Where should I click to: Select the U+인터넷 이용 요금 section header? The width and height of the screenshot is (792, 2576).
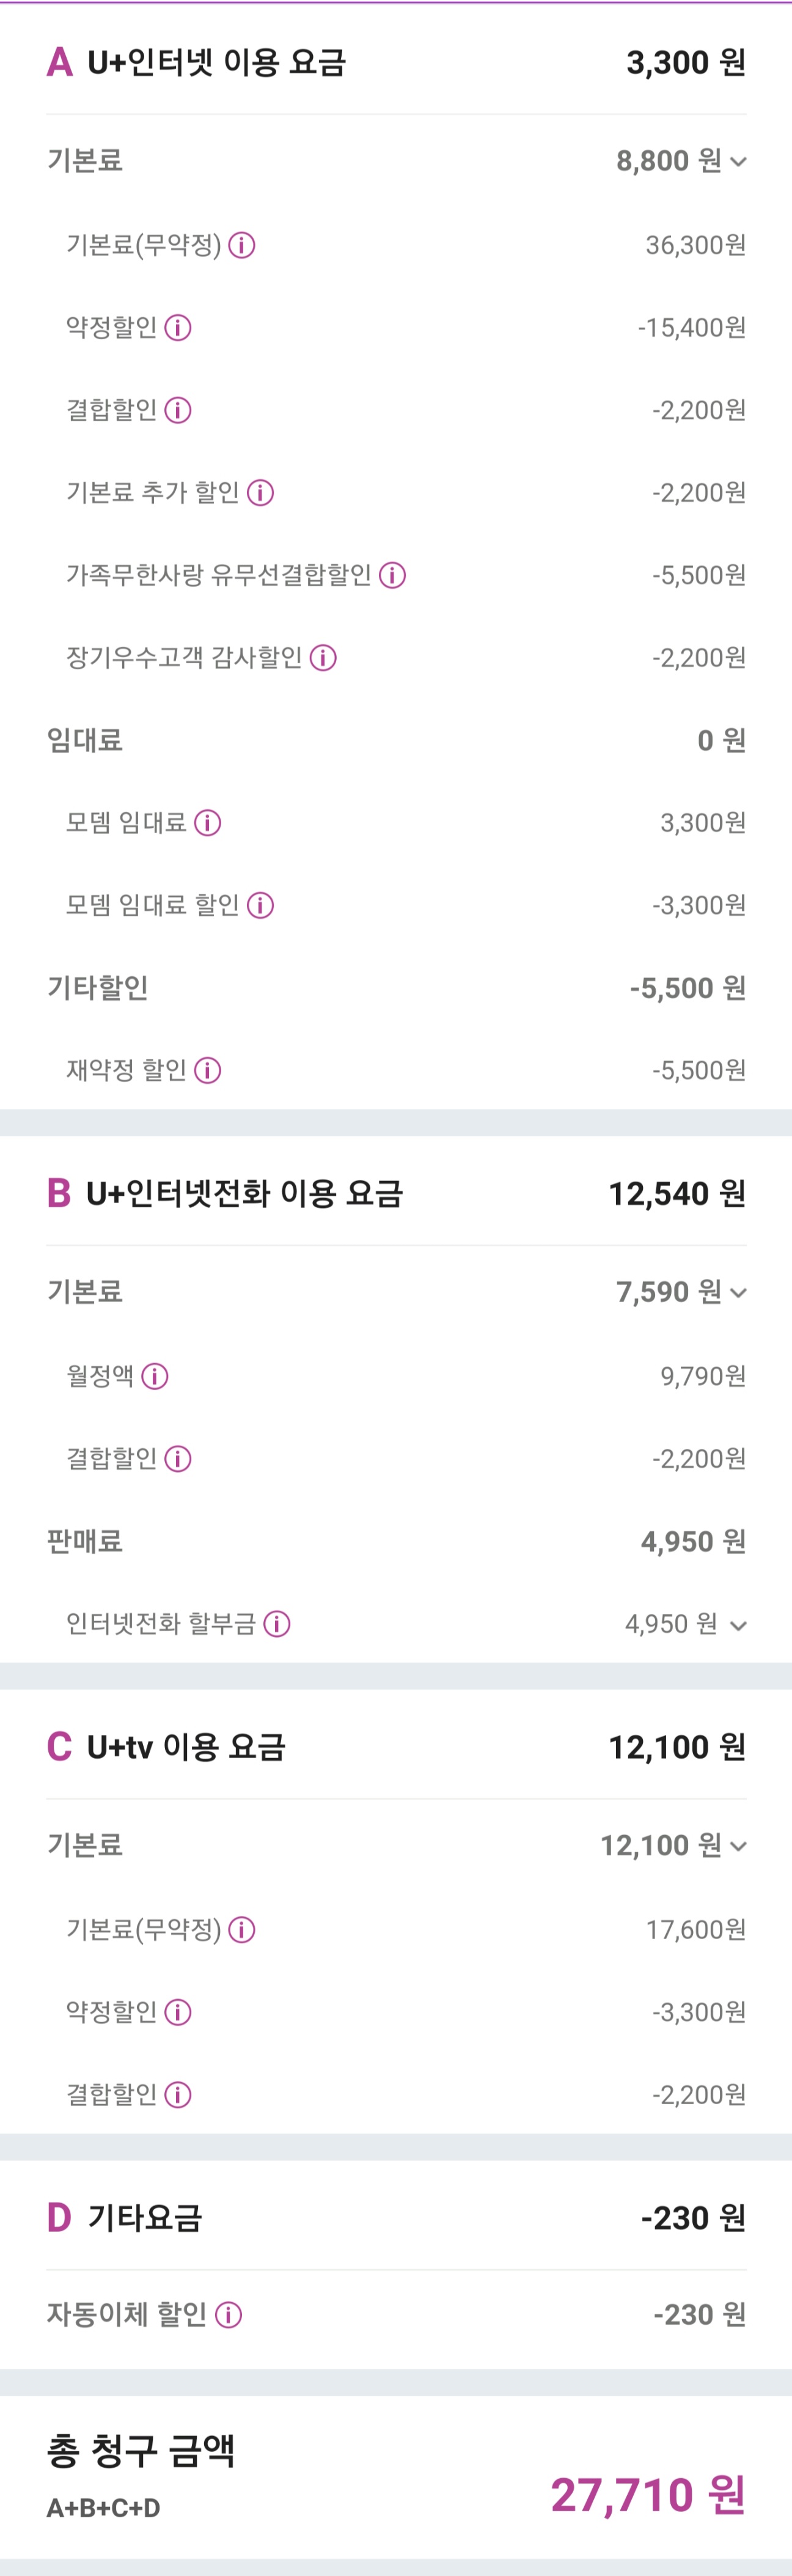(216, 63)
